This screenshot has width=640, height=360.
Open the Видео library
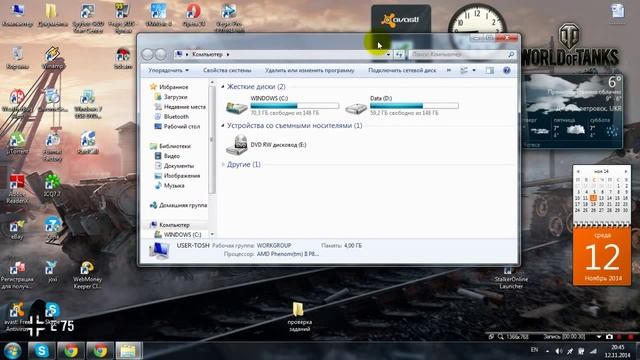click(x=171, y=156)
